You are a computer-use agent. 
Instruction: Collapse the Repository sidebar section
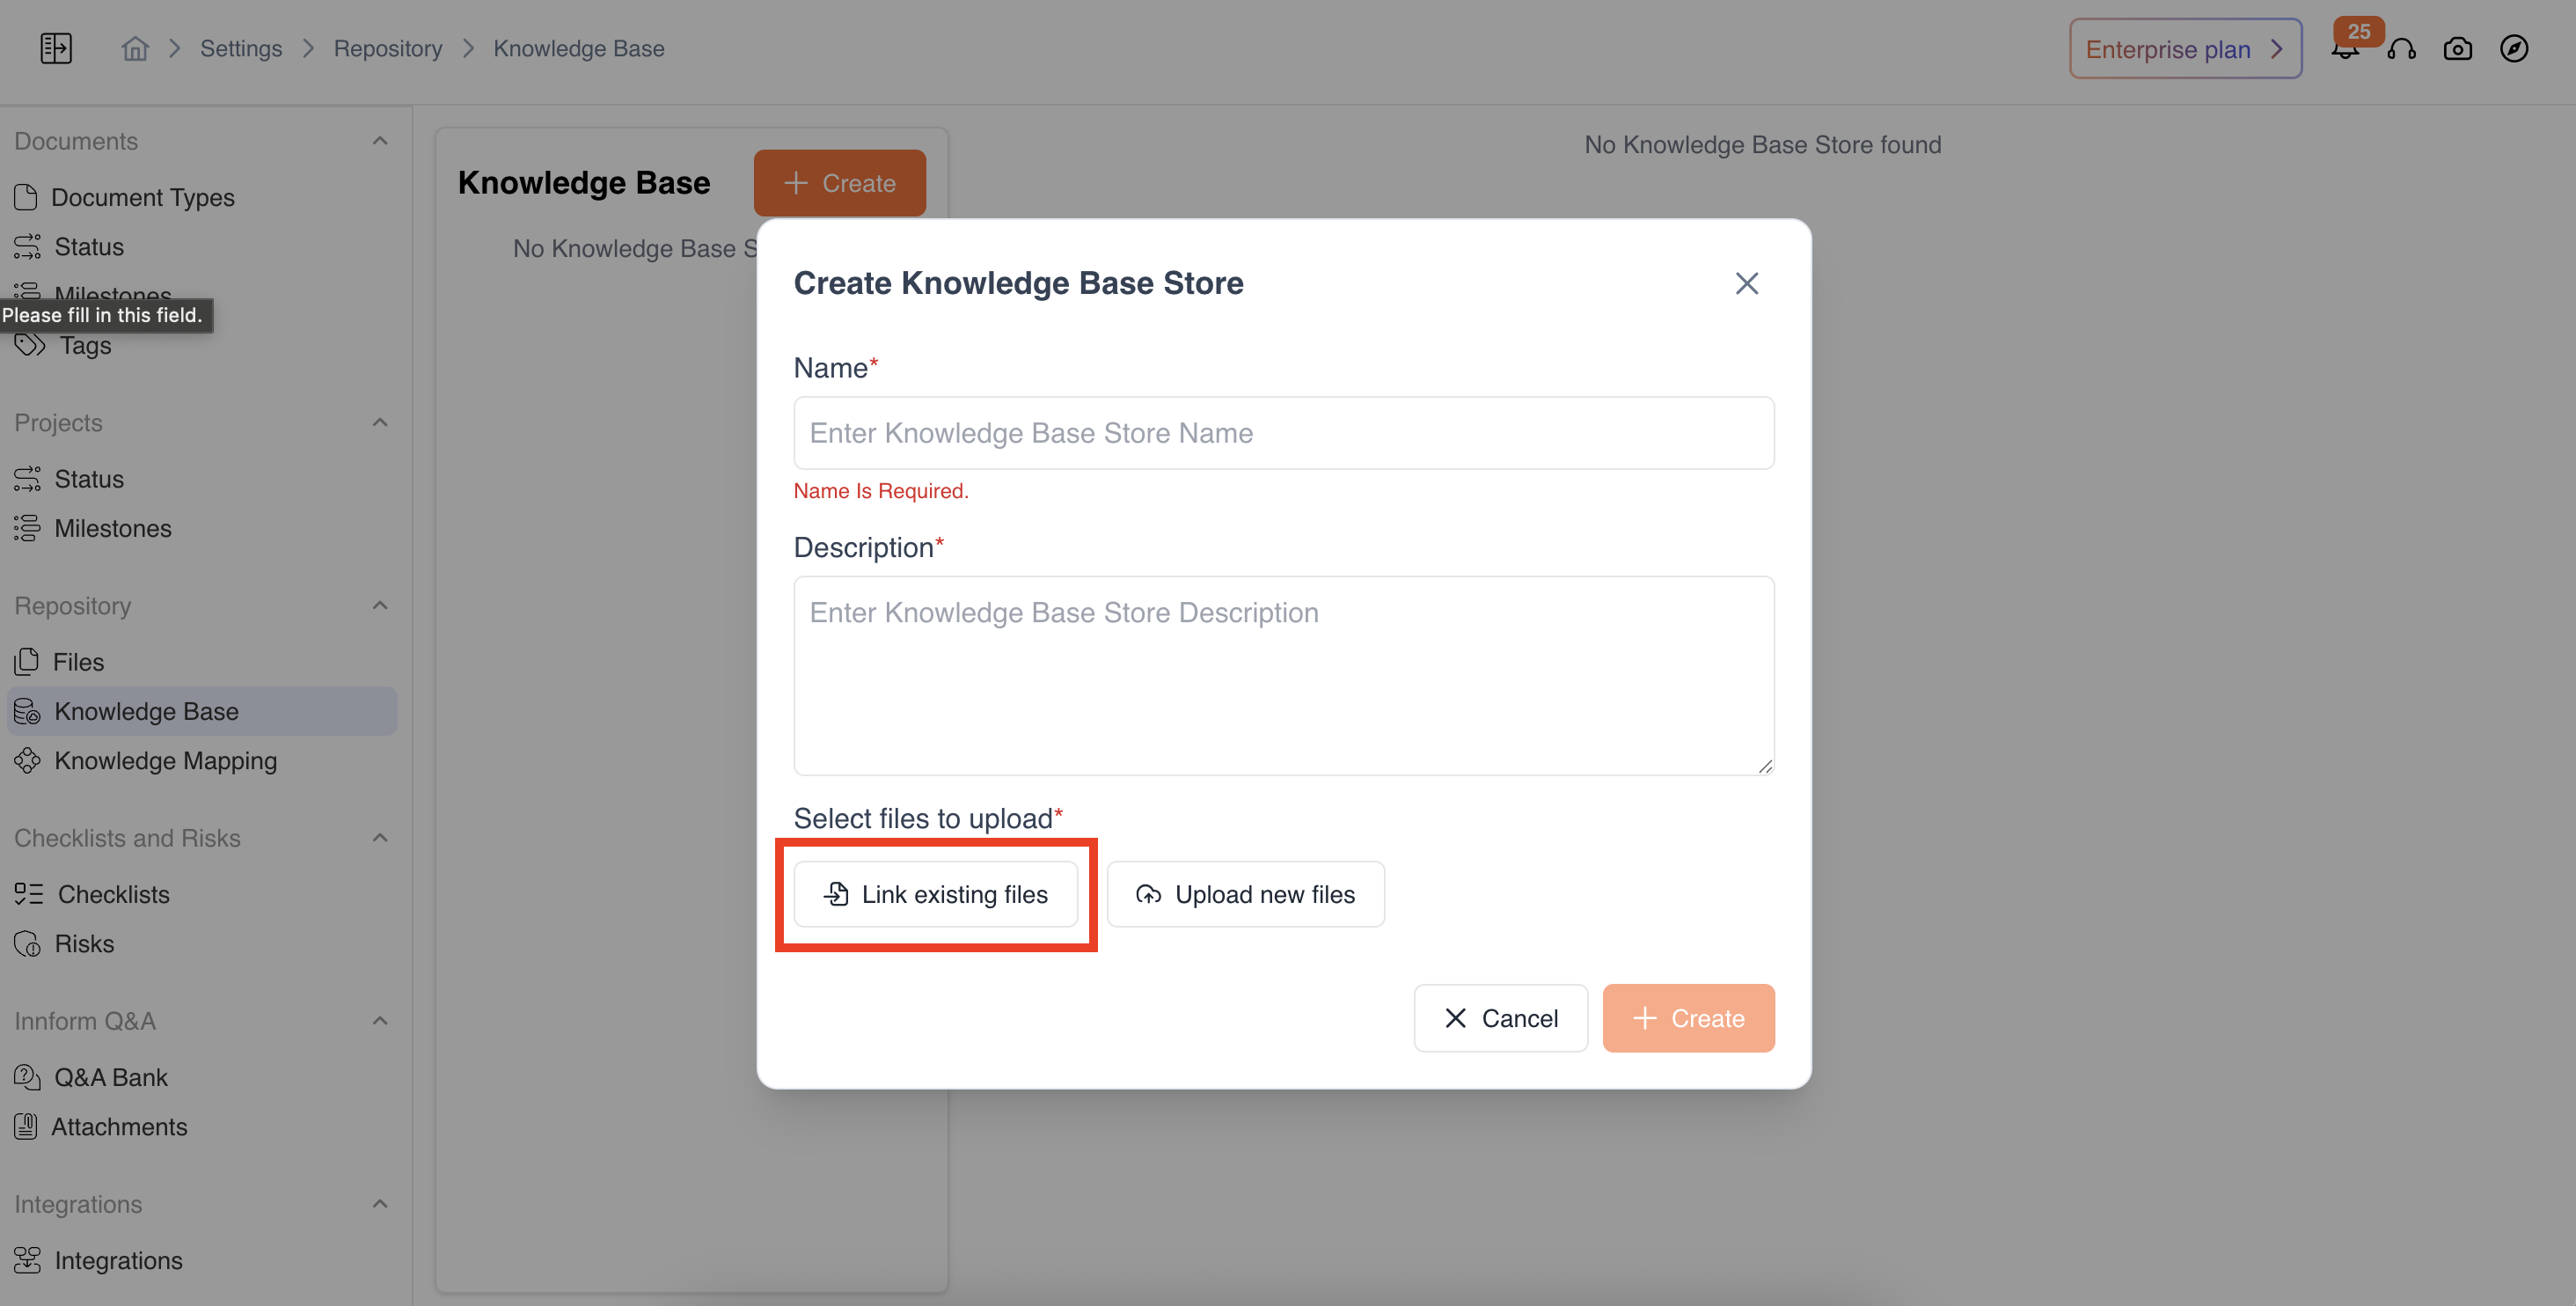pos(380,605)
